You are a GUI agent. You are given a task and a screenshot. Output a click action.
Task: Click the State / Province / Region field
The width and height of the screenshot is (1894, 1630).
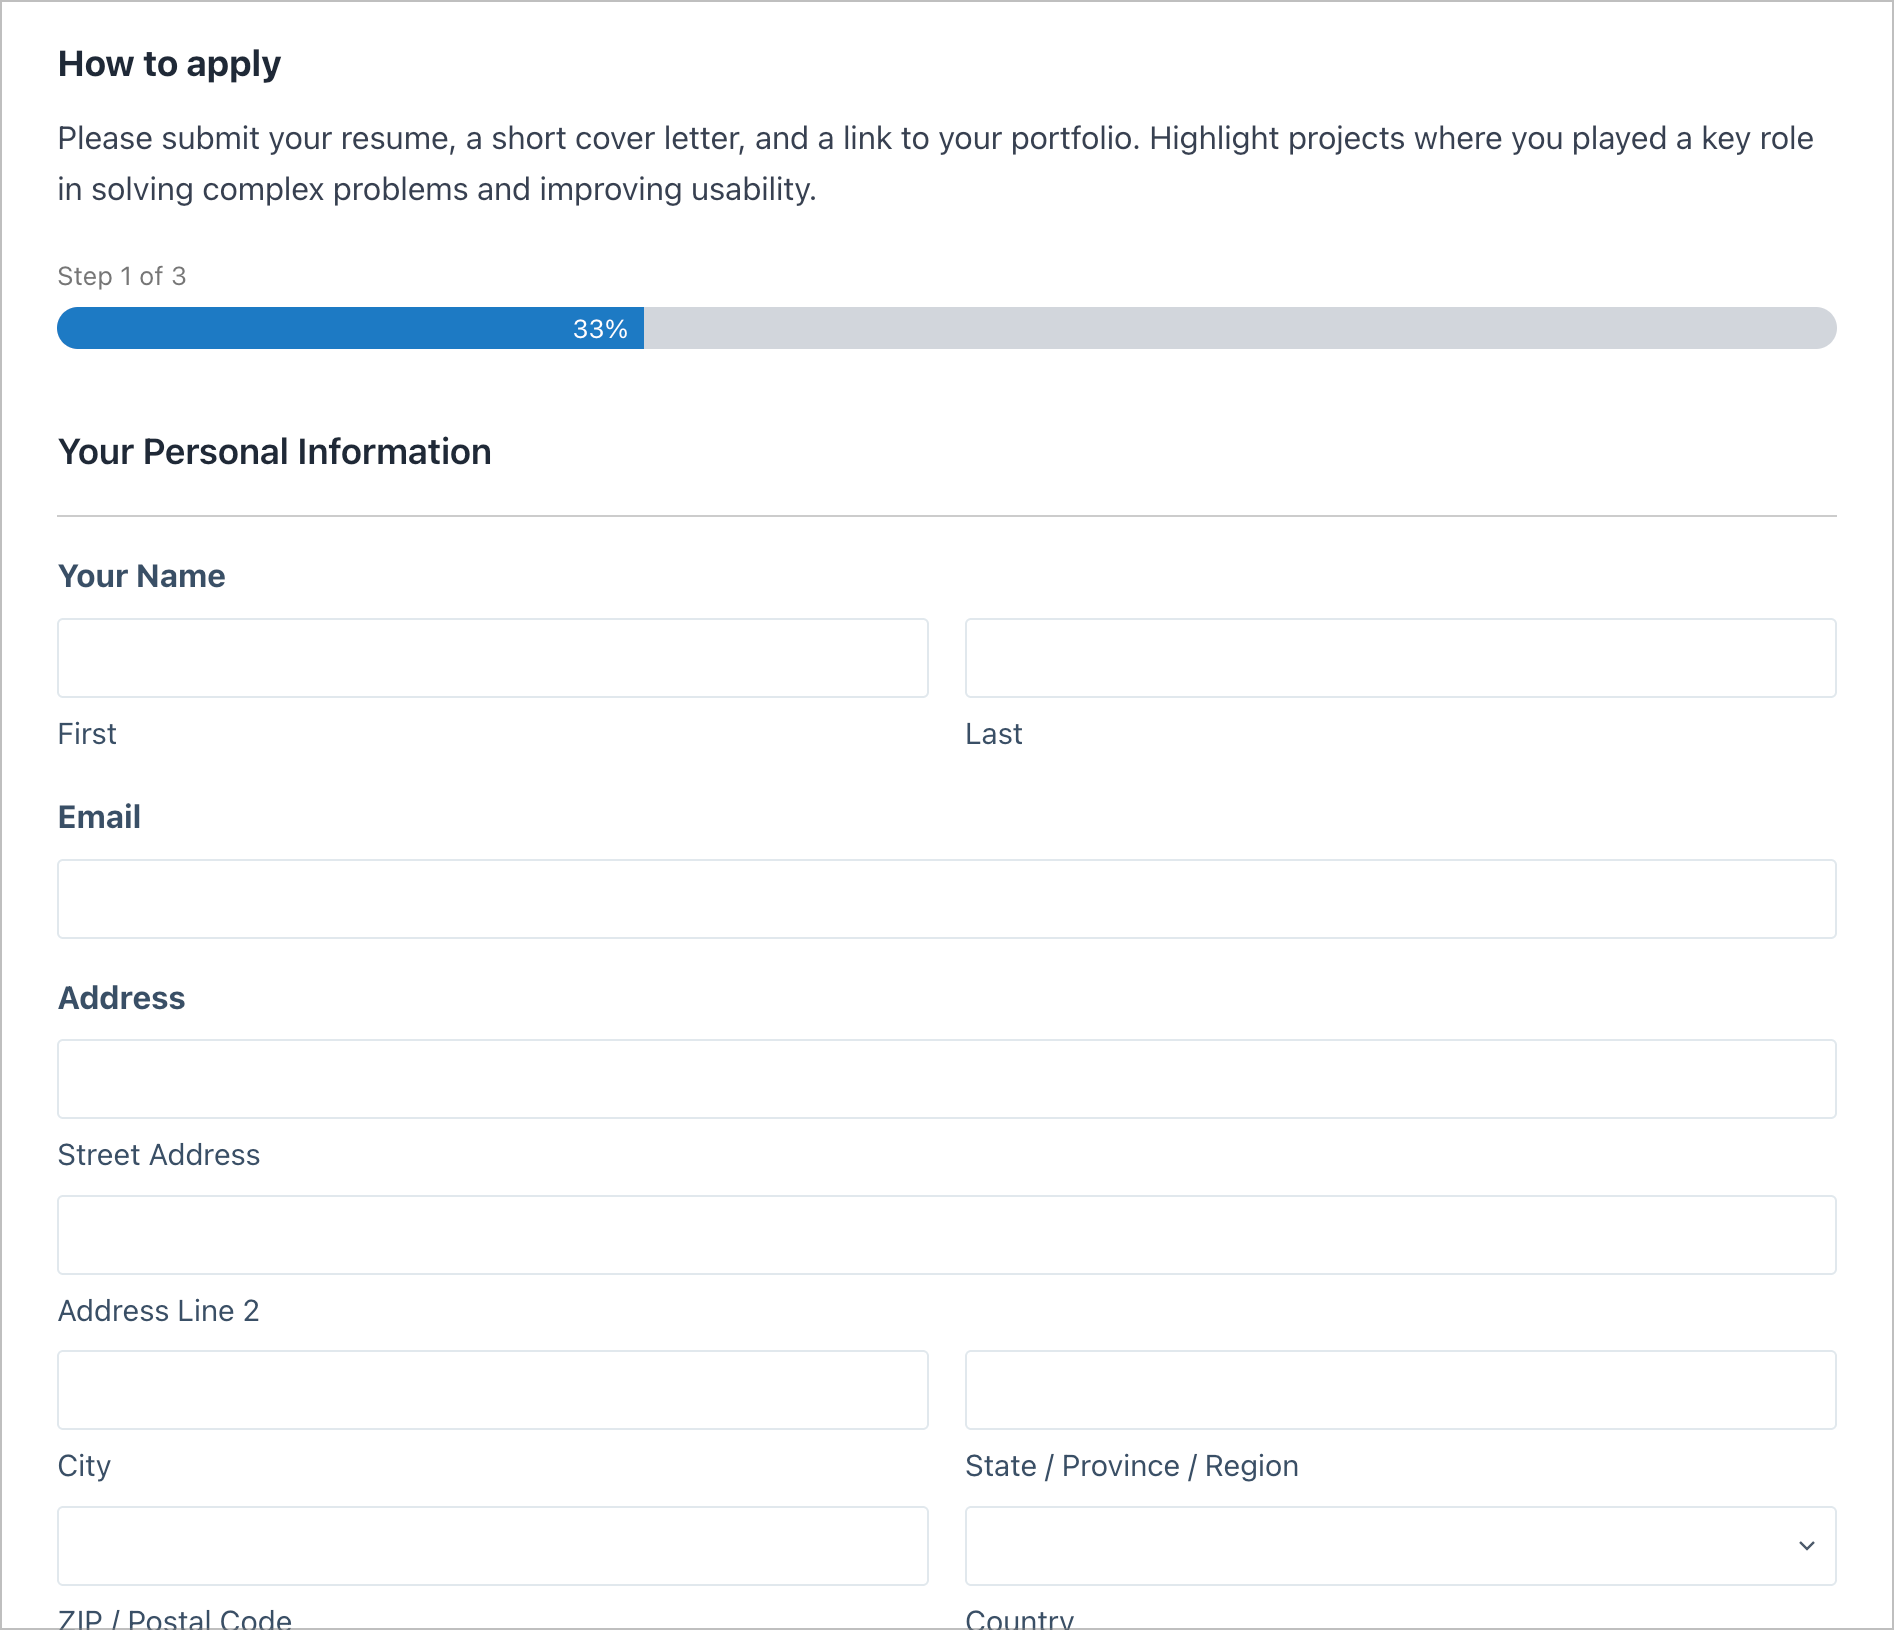coord(1399,1390)
